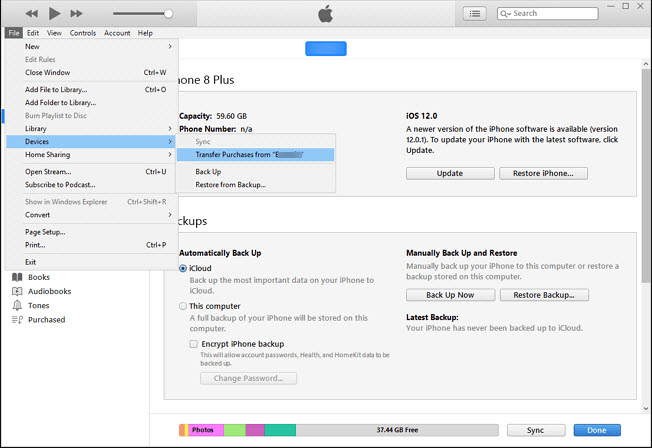This screenshot has height=448, width=652.
Task: Click the Restore iPhone button
Action: pos(543,173)
